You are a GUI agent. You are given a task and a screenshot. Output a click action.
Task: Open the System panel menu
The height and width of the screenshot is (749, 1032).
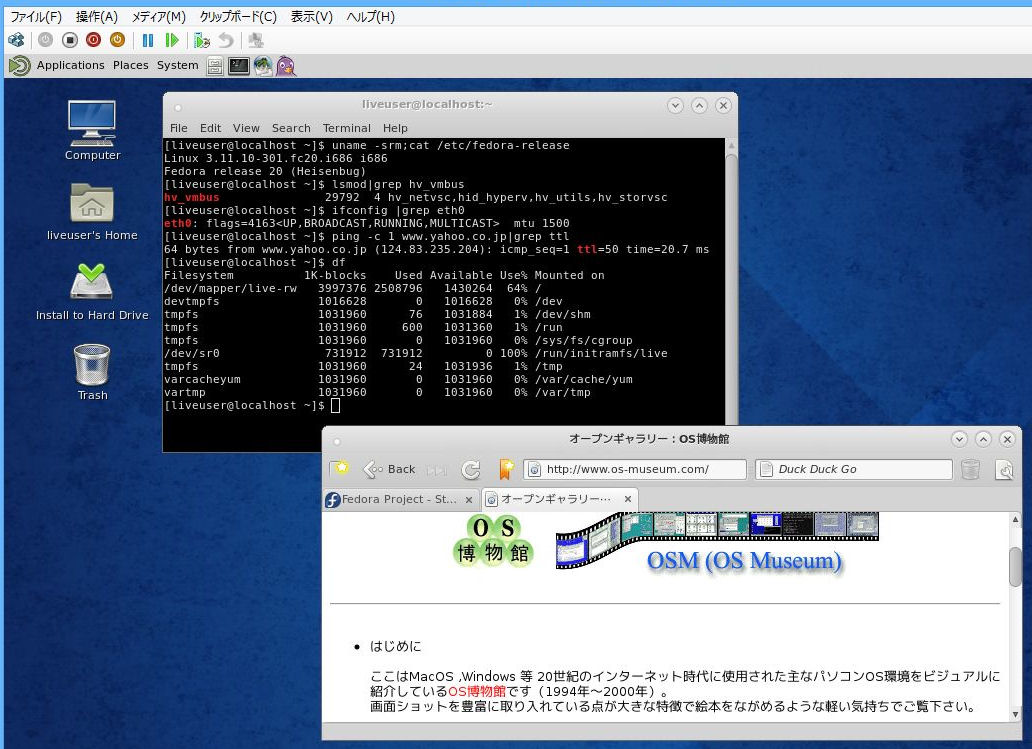(177, 65)
